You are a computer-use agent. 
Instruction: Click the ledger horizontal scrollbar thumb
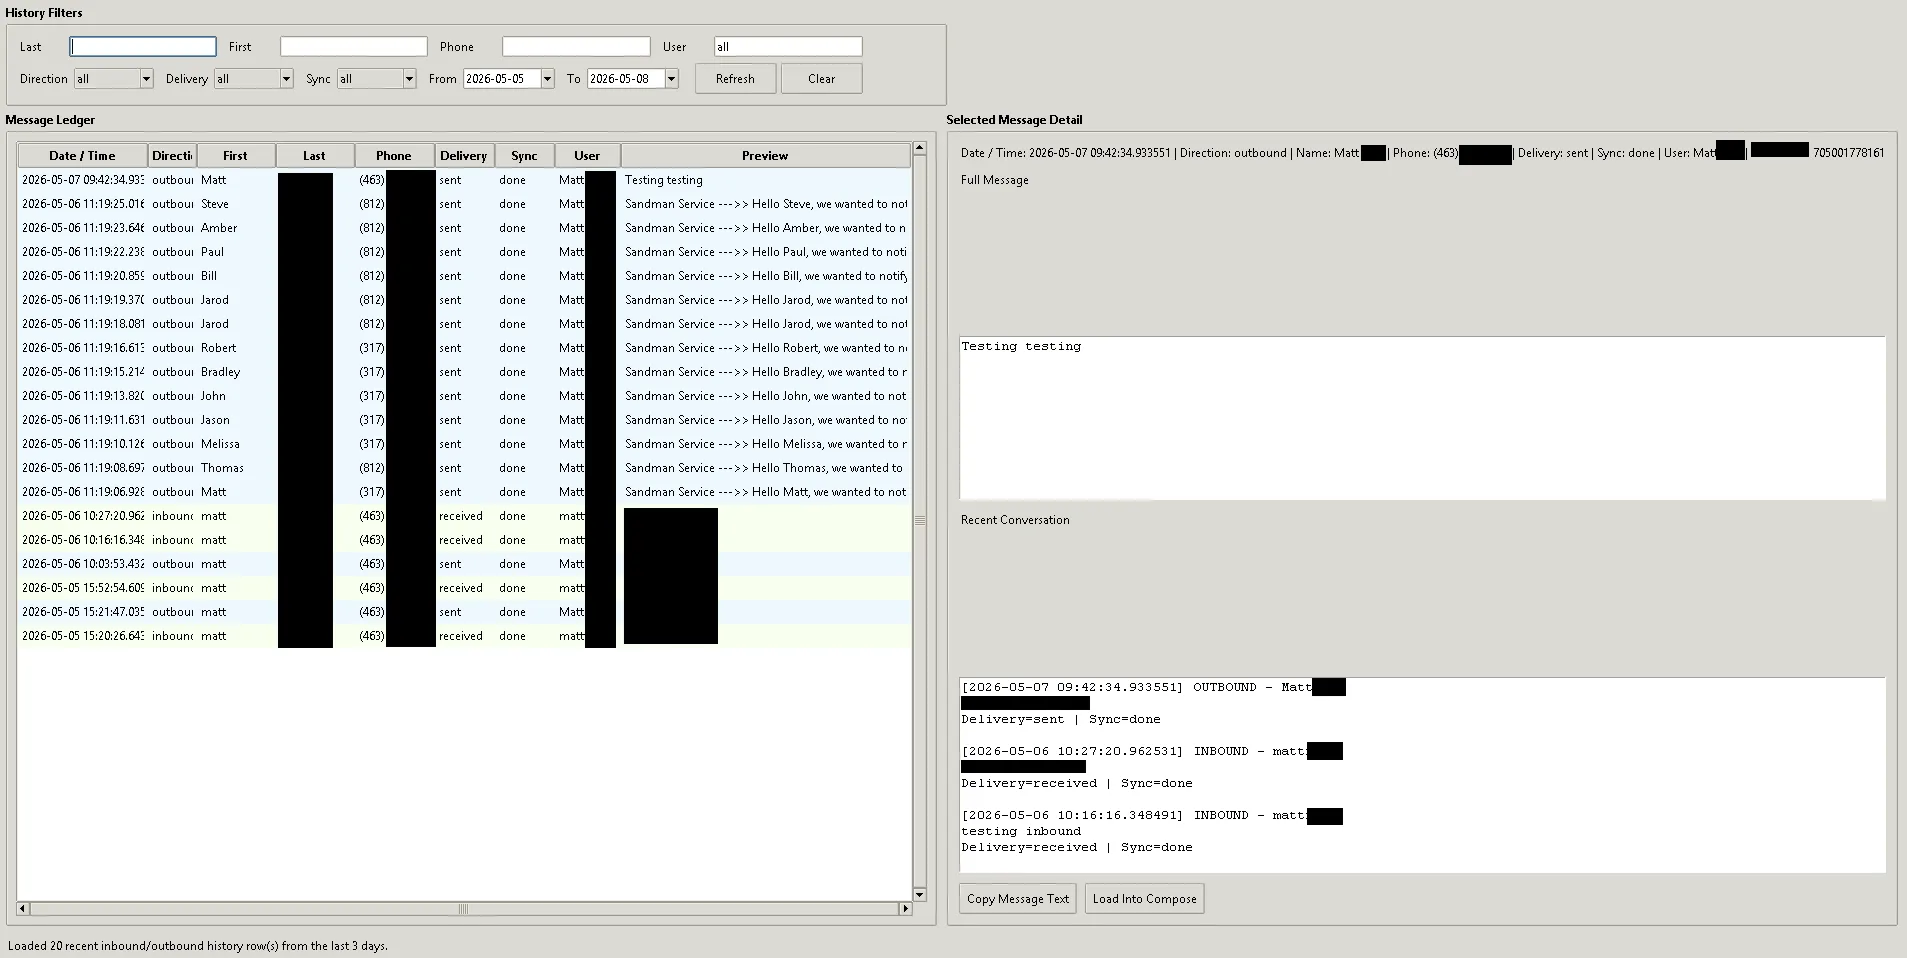click(463, 909)
